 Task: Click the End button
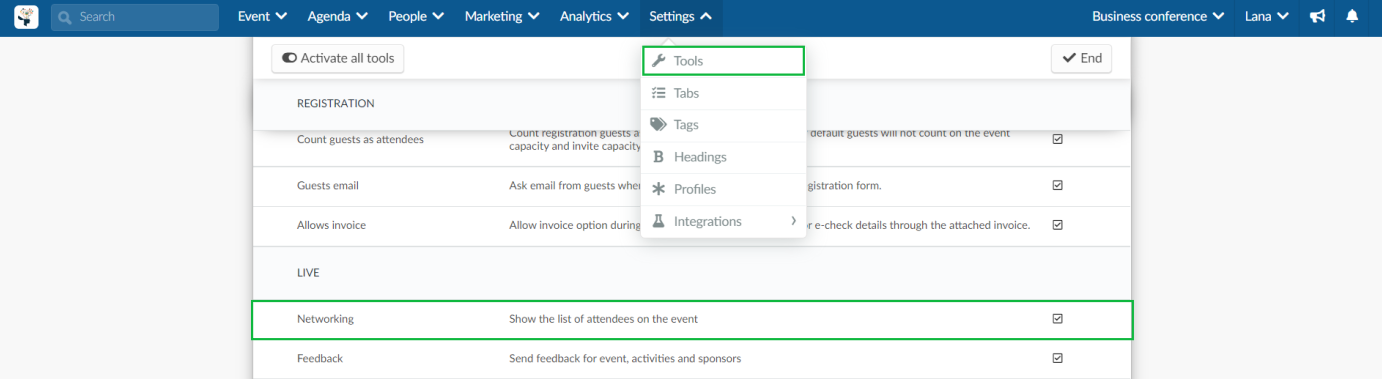pos(1081,59)
